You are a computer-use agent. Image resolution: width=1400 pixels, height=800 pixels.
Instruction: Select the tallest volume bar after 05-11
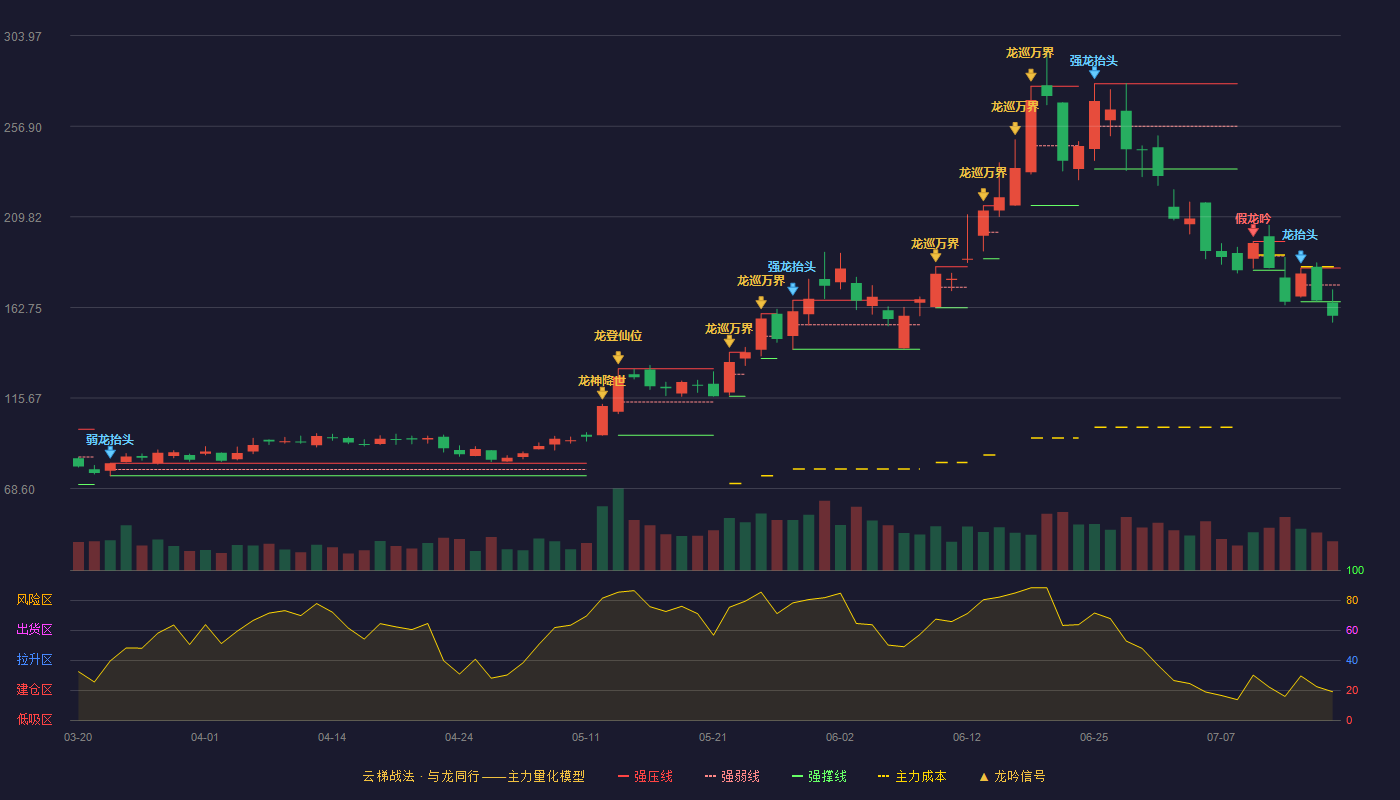click(618, 529)
